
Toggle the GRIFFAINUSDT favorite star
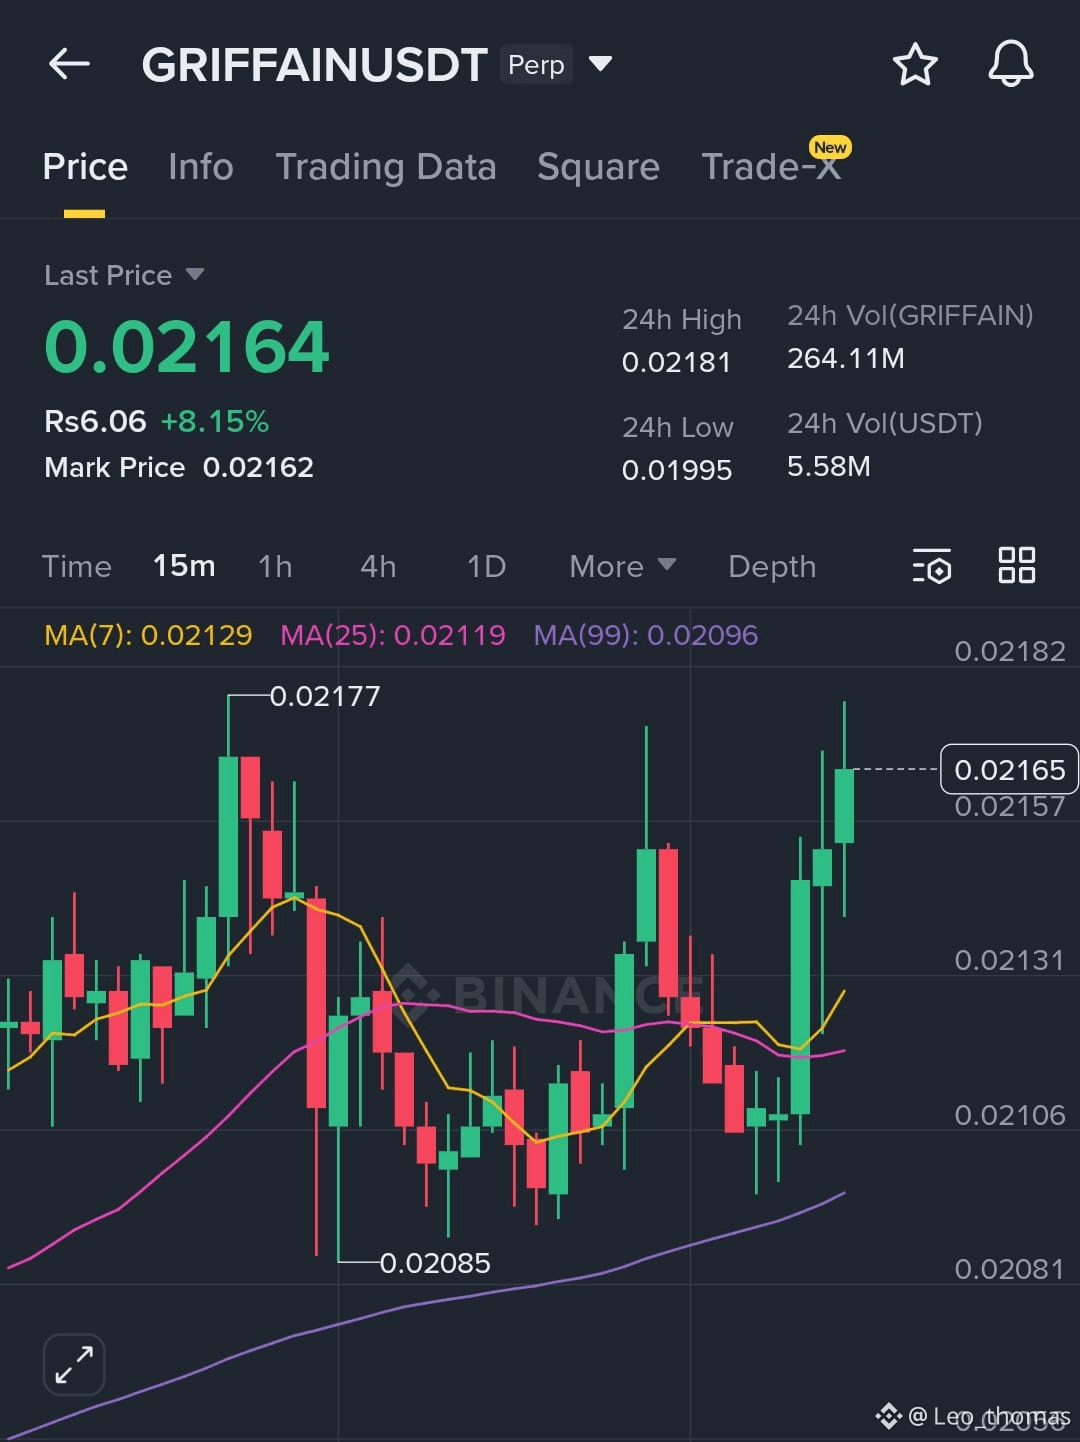(915, 63)
